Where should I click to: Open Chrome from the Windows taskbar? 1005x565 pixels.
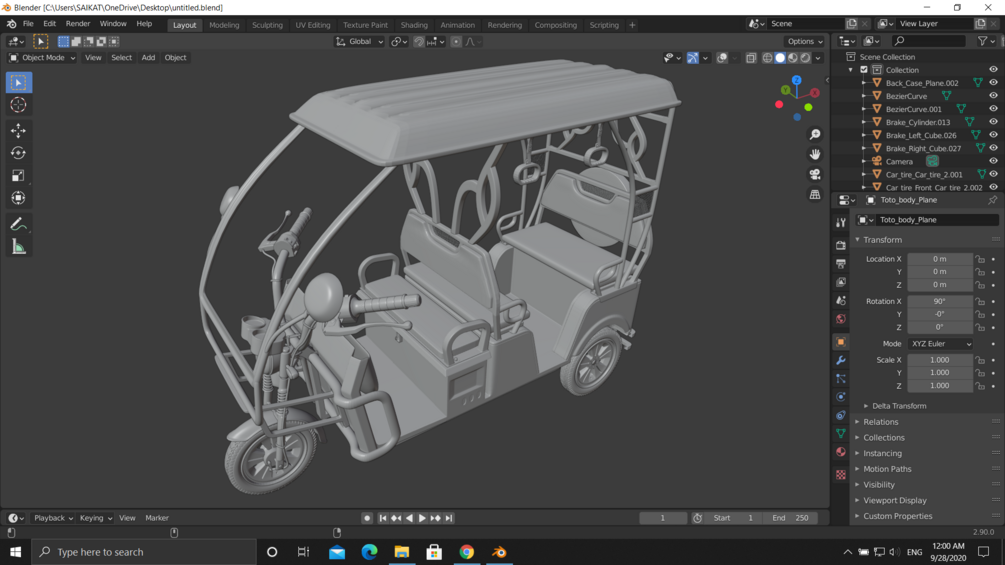coord(467,552)
